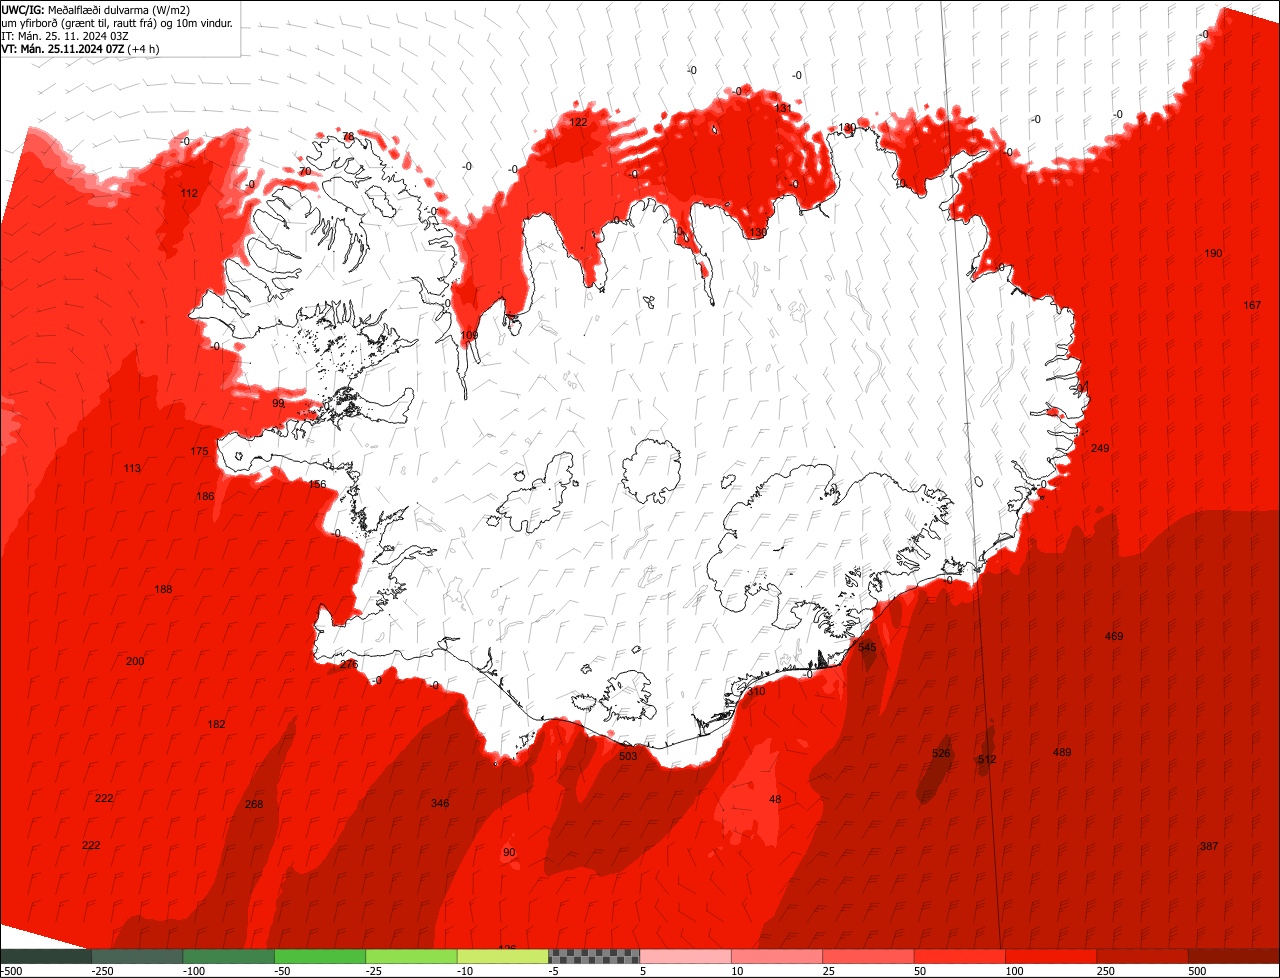Click the value 70 near the Westfjords
The image size is (1280, 978).
[305, 172]
